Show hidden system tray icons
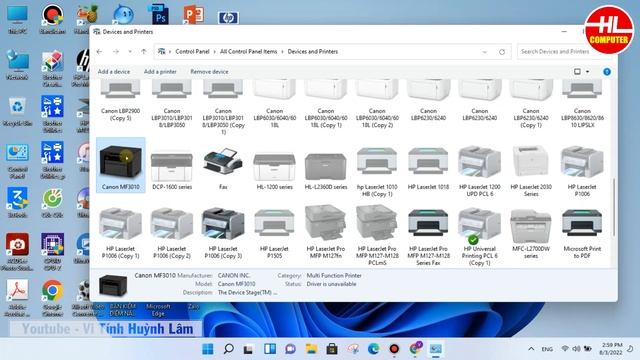640x360 pixels. pyautogui.click(x=531, y=349)
